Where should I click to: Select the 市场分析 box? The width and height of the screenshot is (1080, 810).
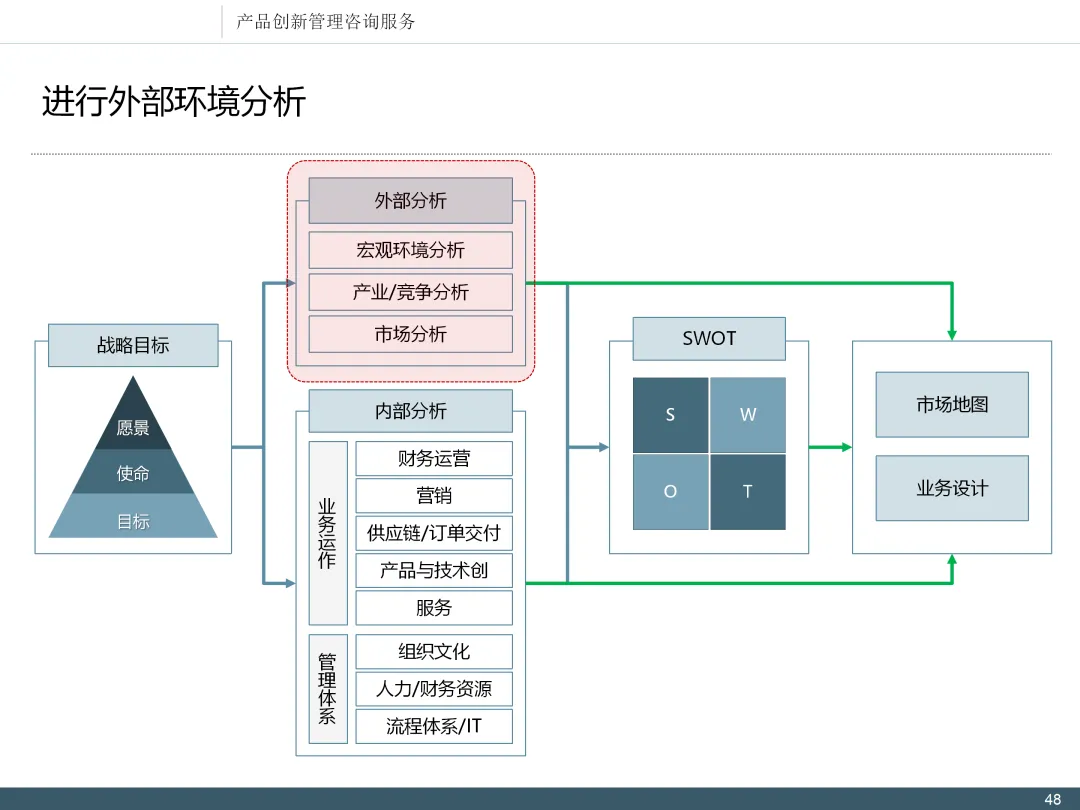[411, 334]
